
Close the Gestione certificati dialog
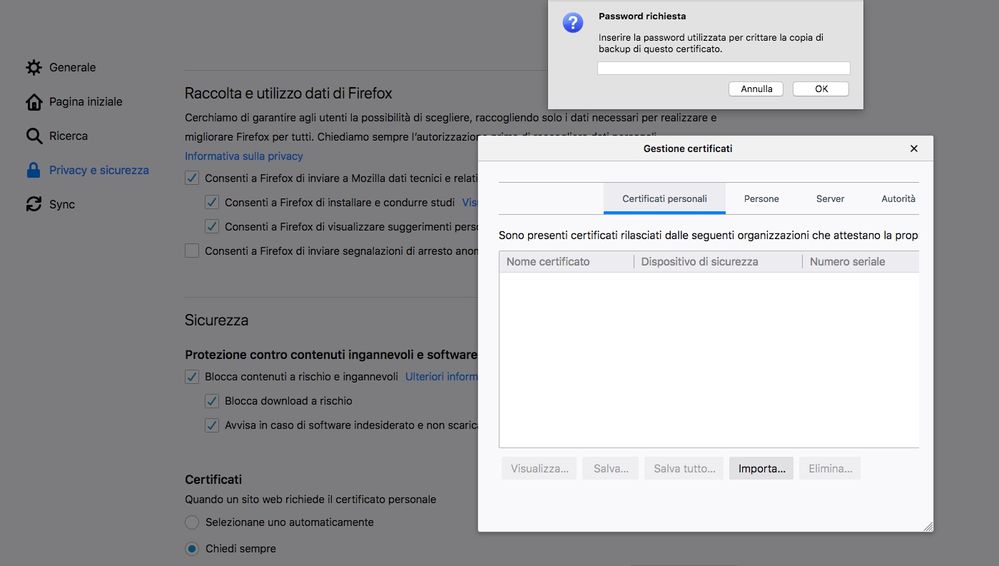913,148
